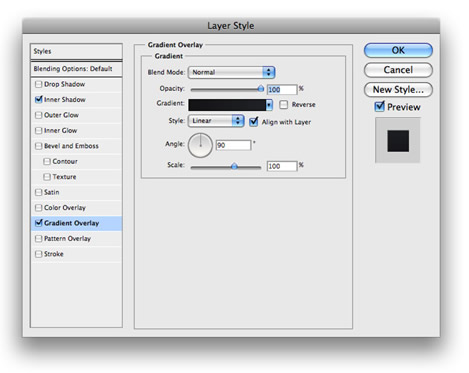The width and height of the screenshot is (469, 373).
Task: Select the Styles list header
Action: point(76,51)
